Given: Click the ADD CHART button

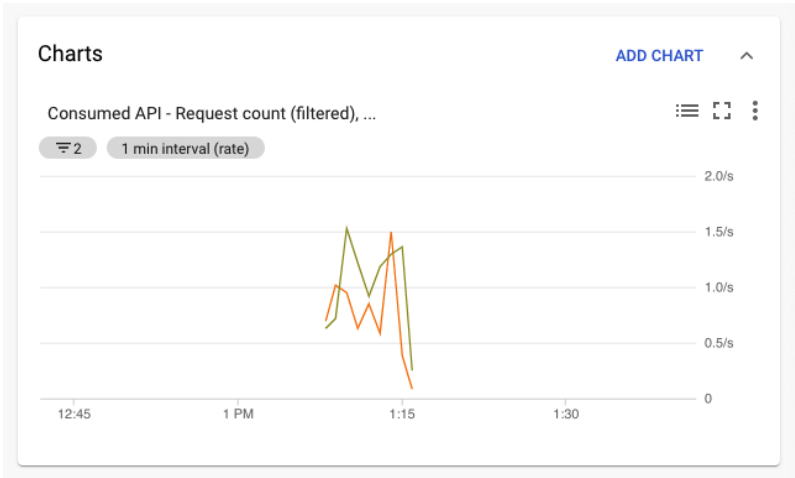Looking at the screenshot, I should [659, 56].
